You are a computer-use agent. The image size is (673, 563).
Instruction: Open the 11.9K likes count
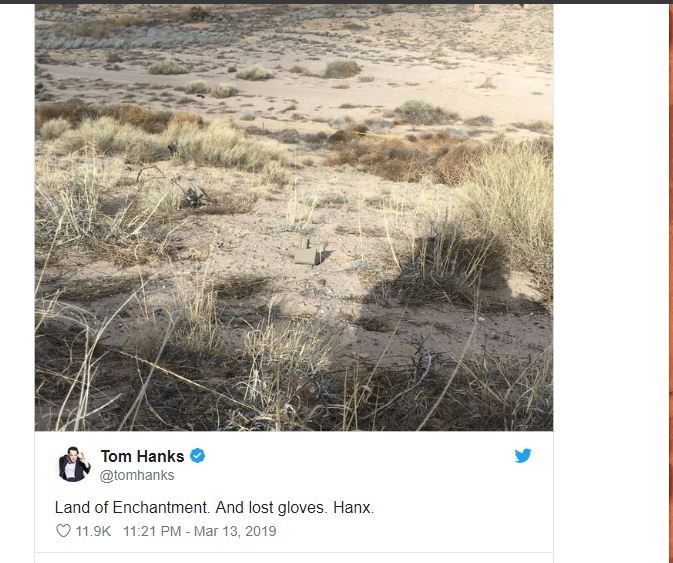pos(93,531)
